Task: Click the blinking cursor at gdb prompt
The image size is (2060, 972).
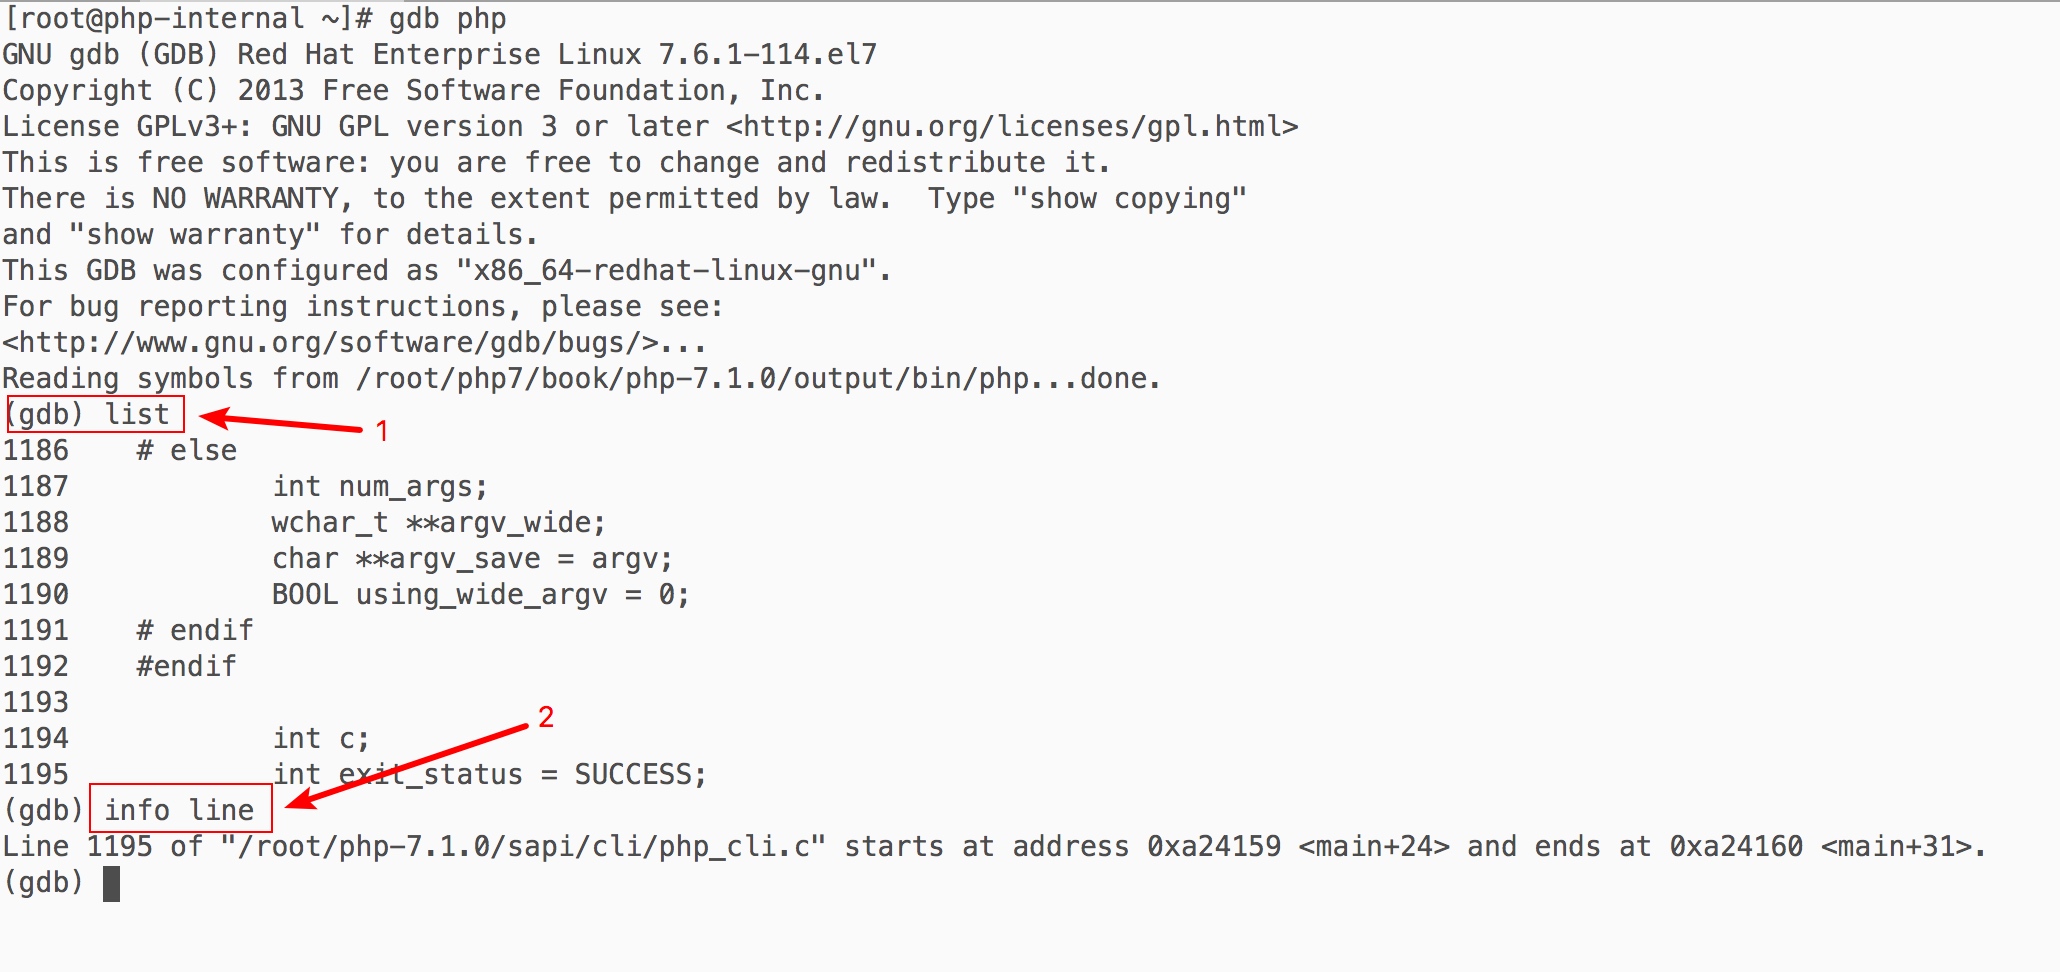Action: [x=111, y=883]
